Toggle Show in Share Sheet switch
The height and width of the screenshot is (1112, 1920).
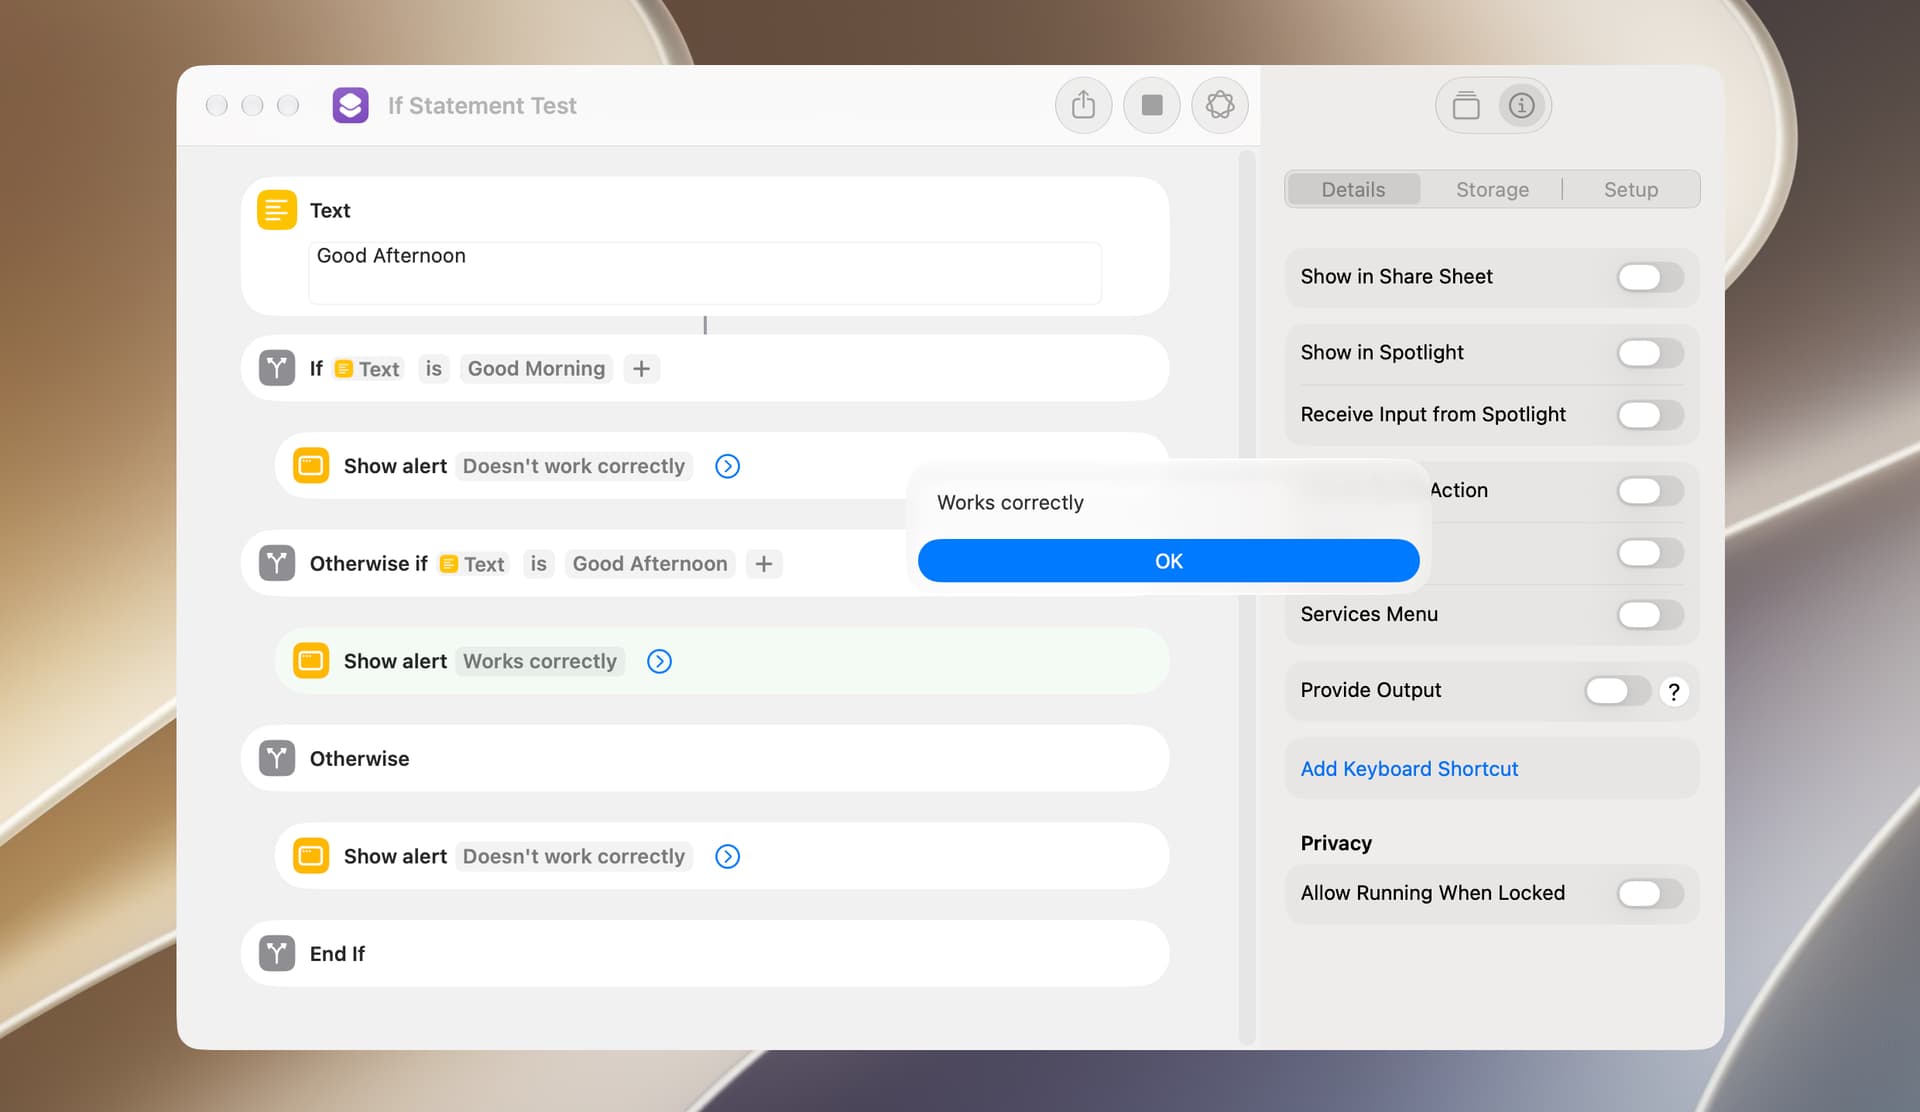pyautogui.click(x=1650, y=277)
